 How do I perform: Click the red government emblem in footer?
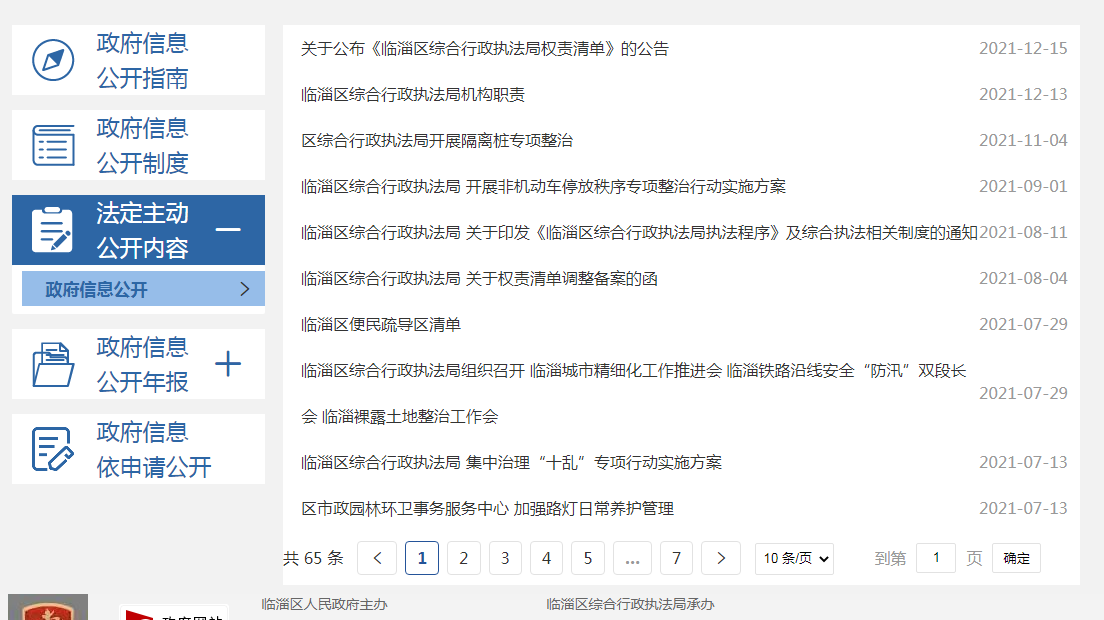tap(47, 609)
